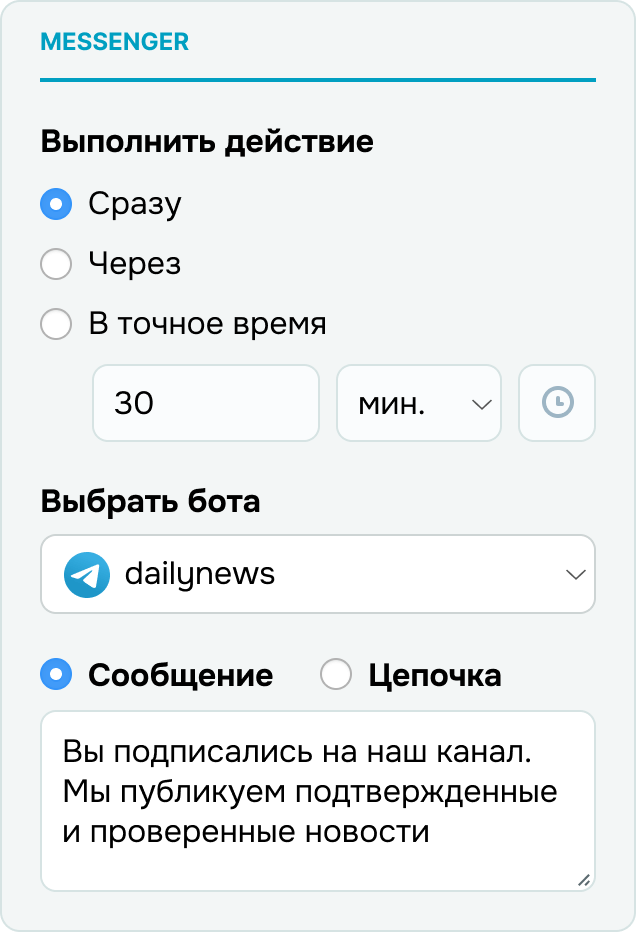The height and width of the screenshot is (932, 636).
Task: Open the MESSENGER tab
Action: pyautogui.click(x=114, y=43)
